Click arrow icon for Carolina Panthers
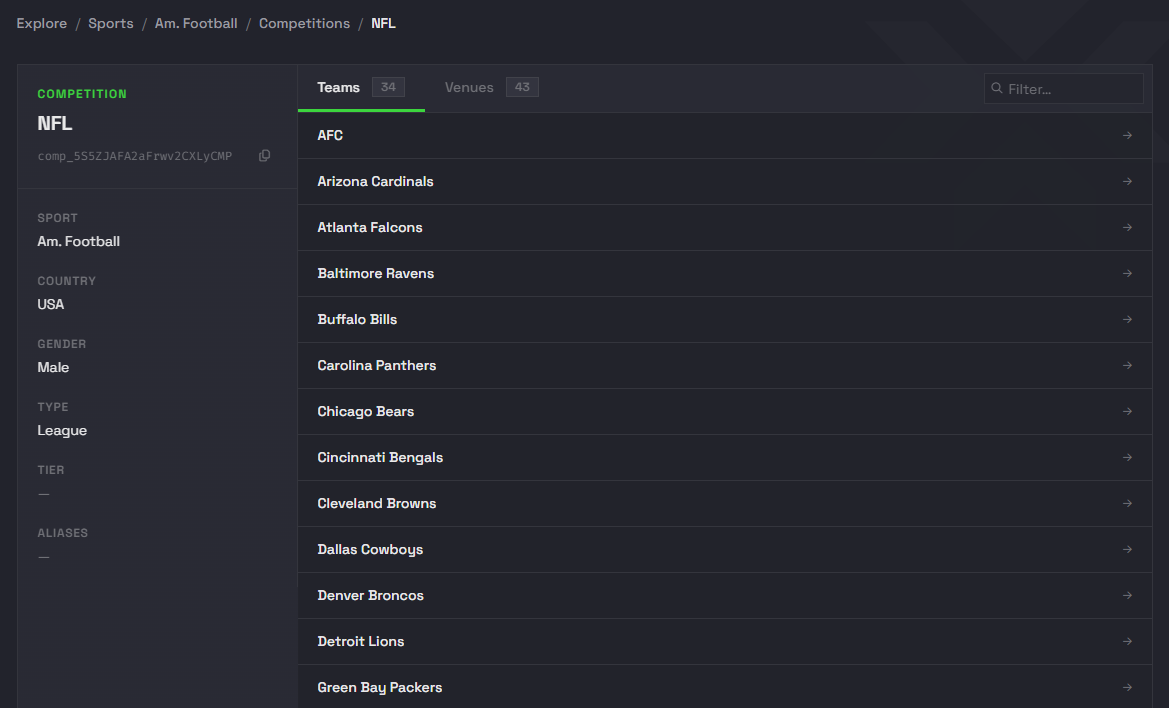Image resolution: width=1169 pixels, height=708 pixels. 1127,366
